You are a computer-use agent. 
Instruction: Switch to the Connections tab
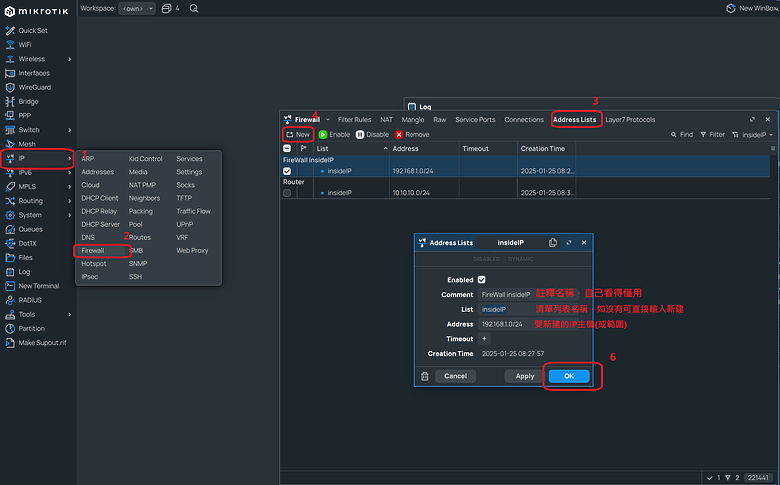click(524, 120)
